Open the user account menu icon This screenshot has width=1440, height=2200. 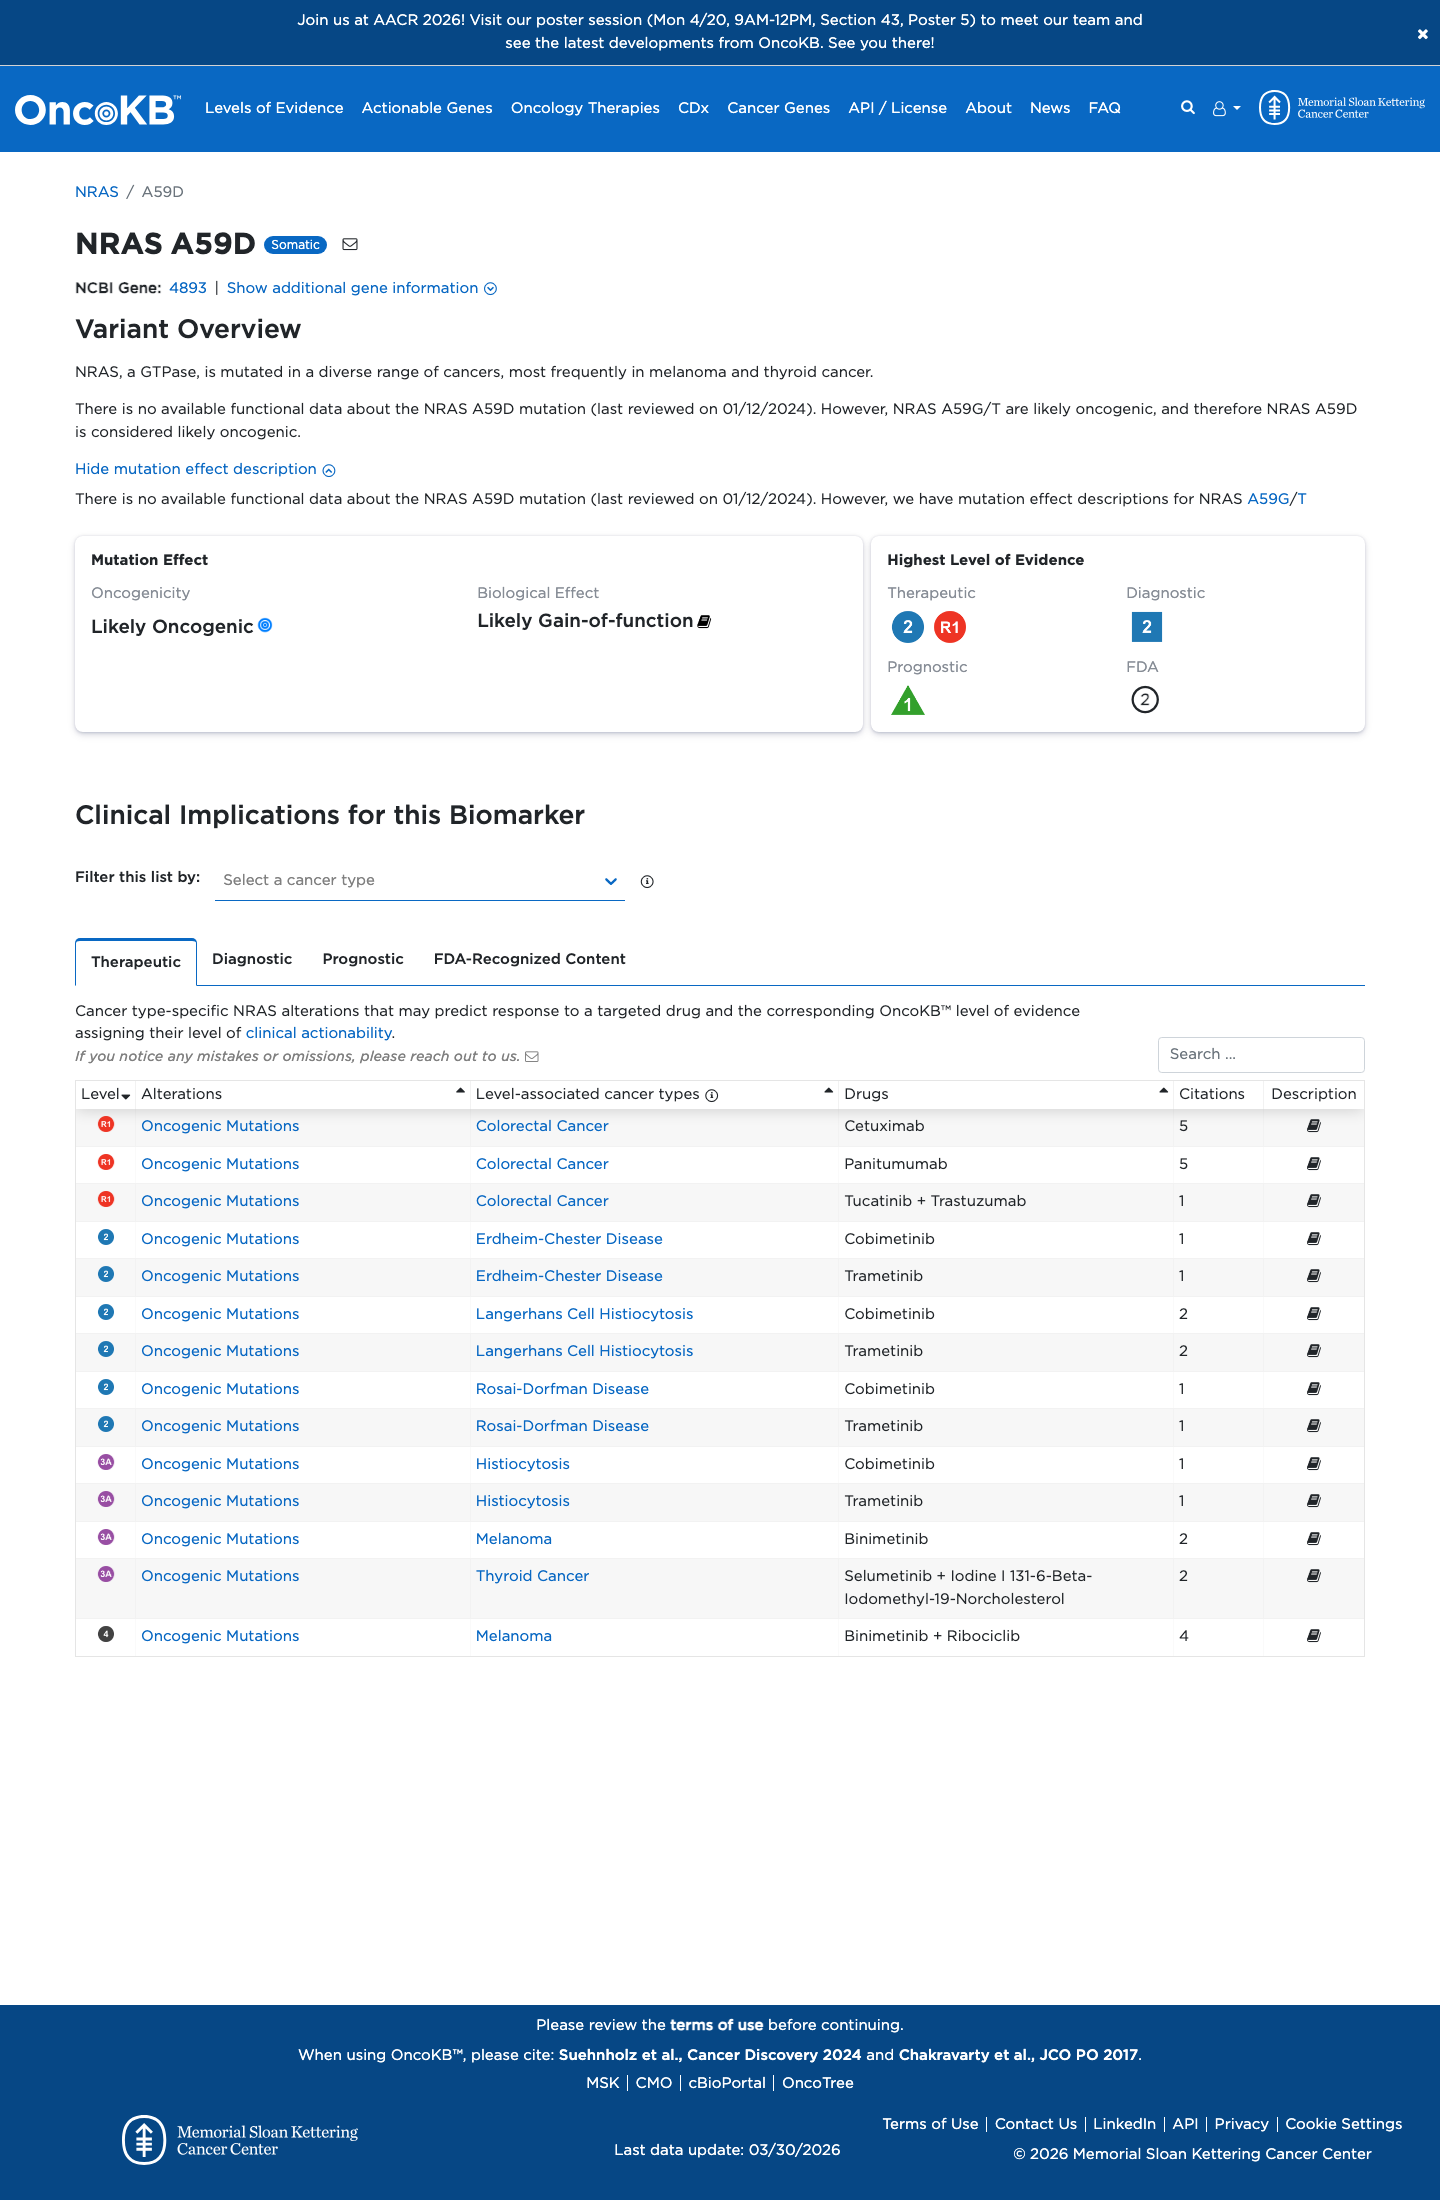click(1226, 108)
